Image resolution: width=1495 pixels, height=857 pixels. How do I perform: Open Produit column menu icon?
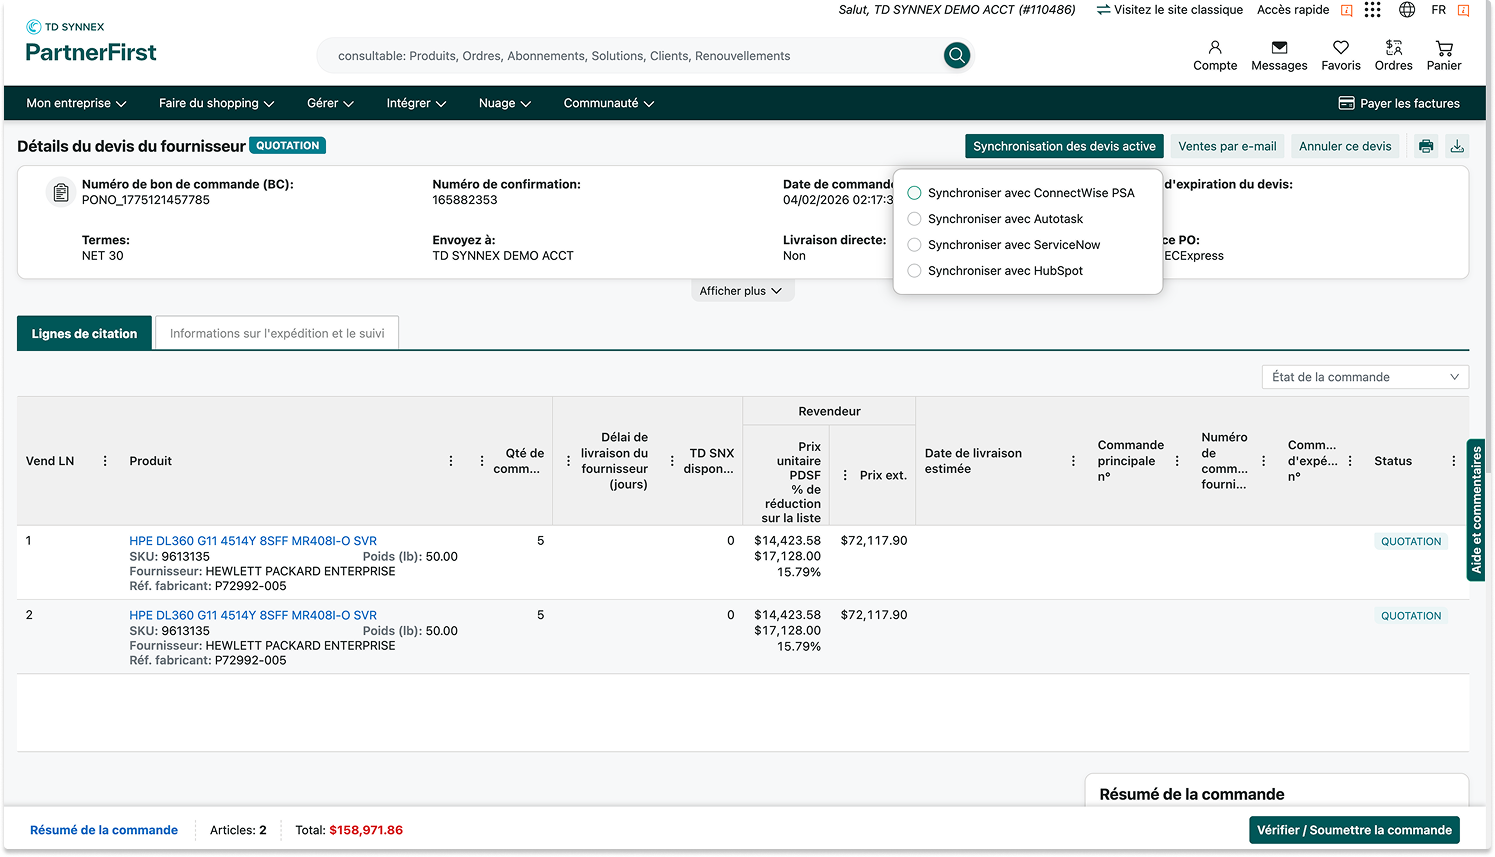coord(451,461)
